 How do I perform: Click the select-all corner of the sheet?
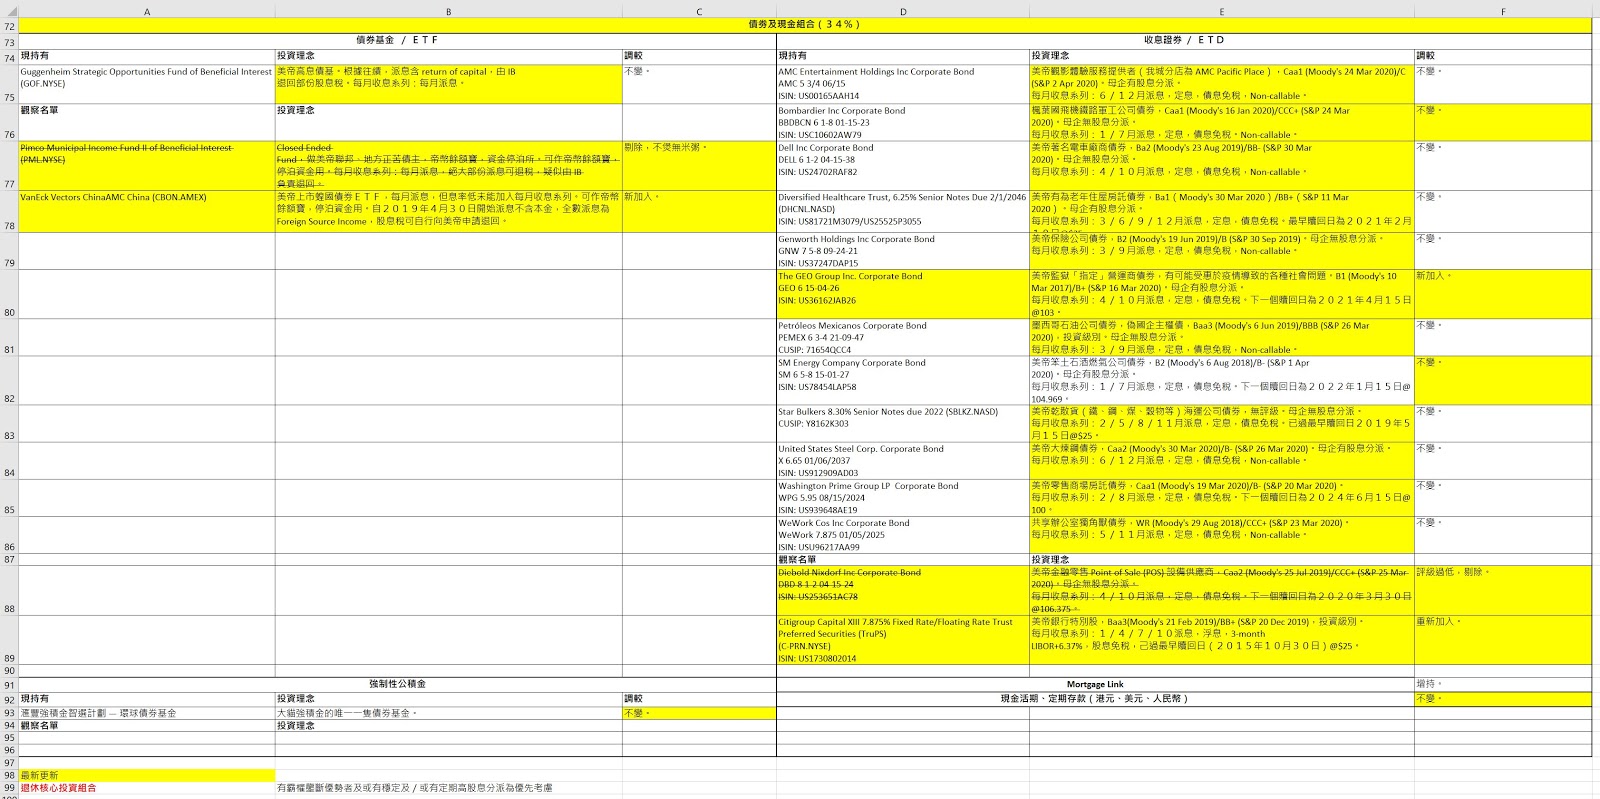coord(9,12)
